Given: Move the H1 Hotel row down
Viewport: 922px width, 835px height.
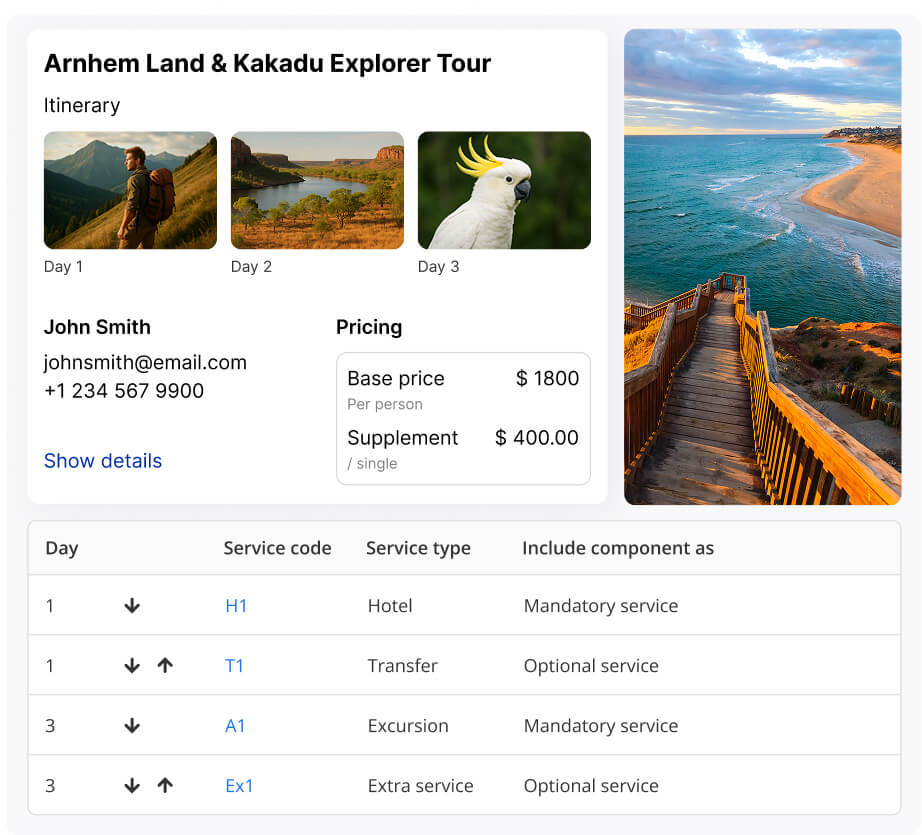Looking at the screenshot, I should tap(132, 605).
